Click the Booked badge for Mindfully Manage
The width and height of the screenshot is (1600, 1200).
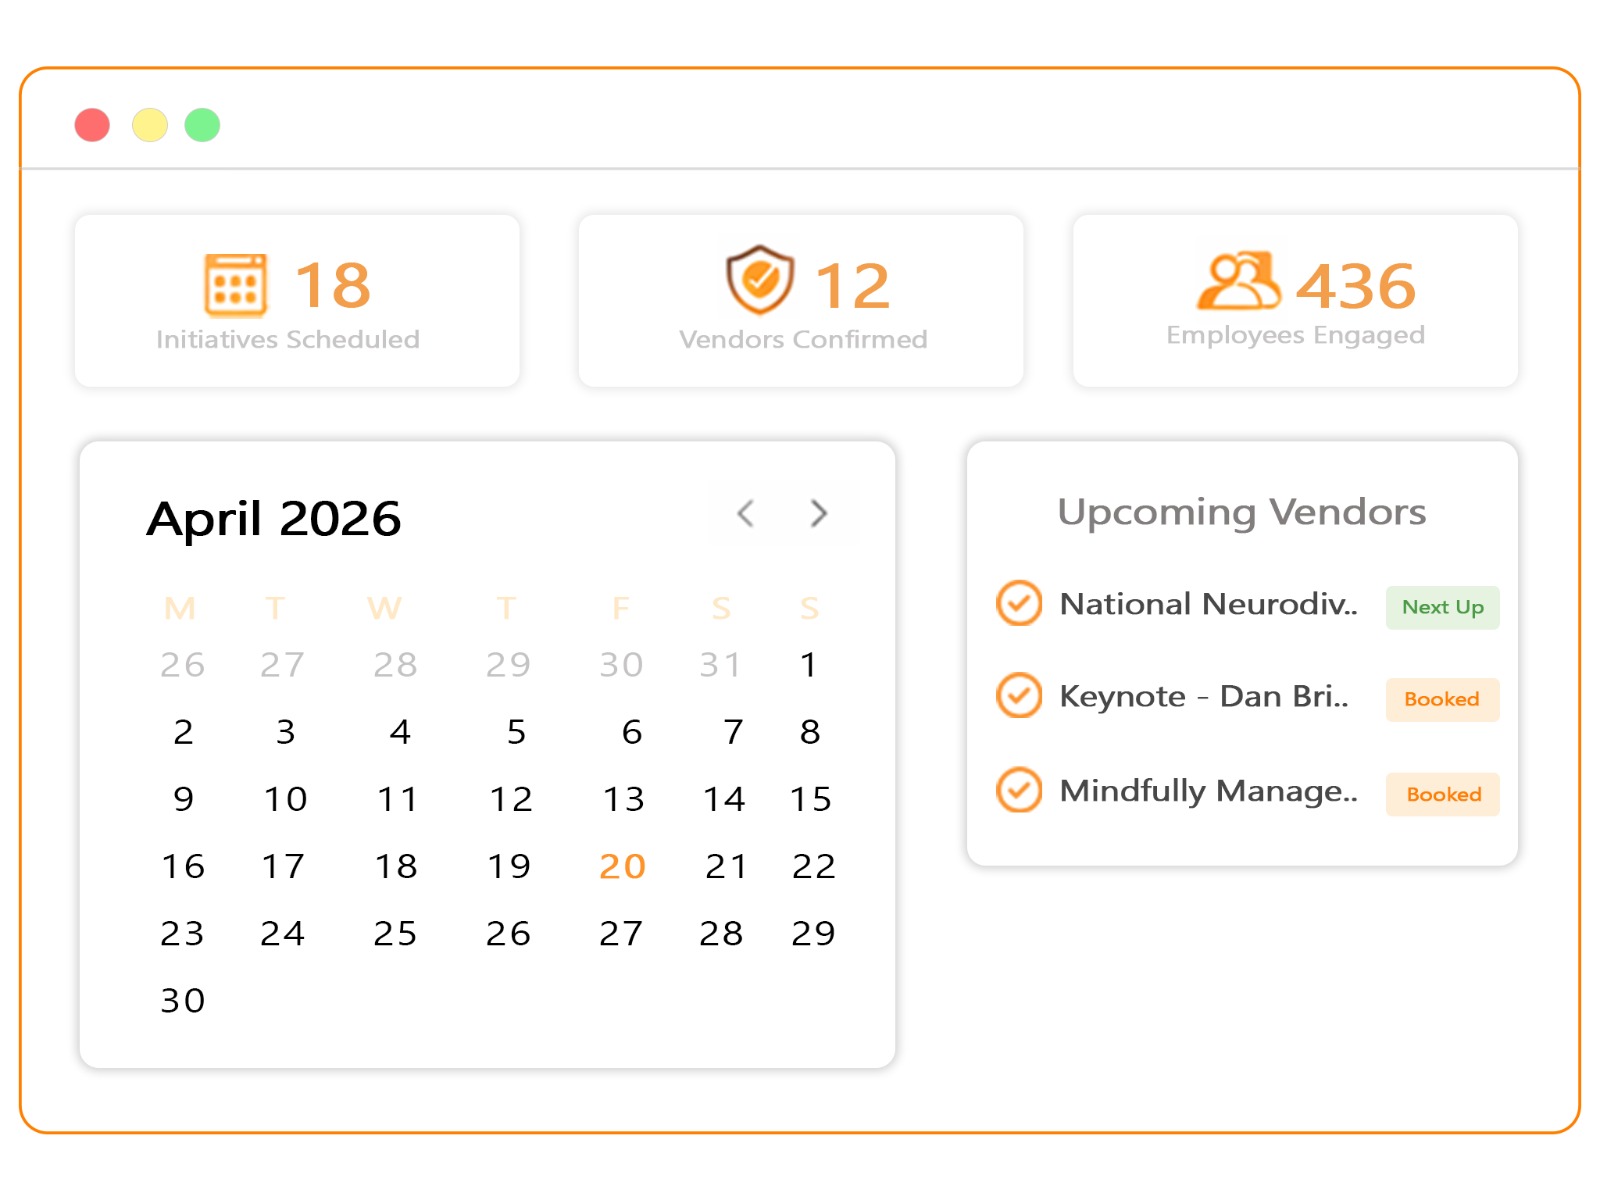click(1442, 794)
